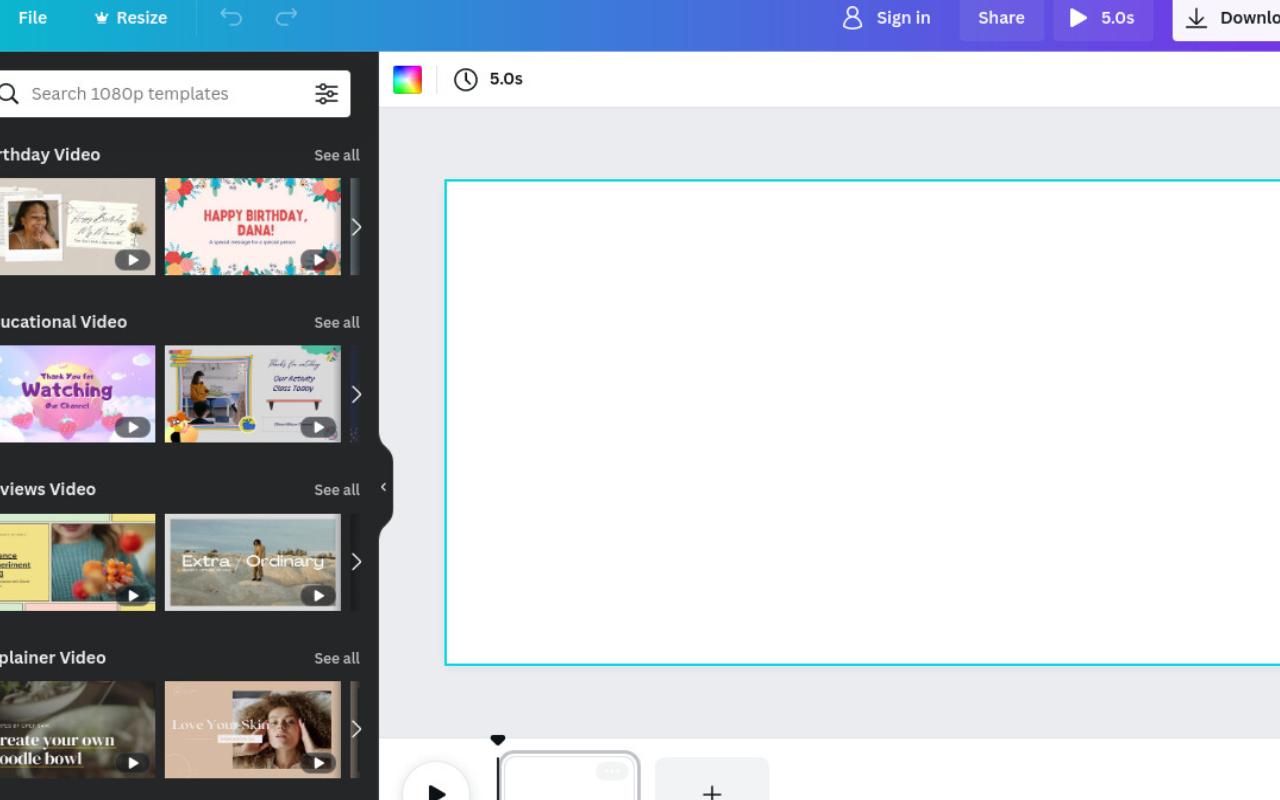Select the yellow science experiment review template

[x=77, y=562]
